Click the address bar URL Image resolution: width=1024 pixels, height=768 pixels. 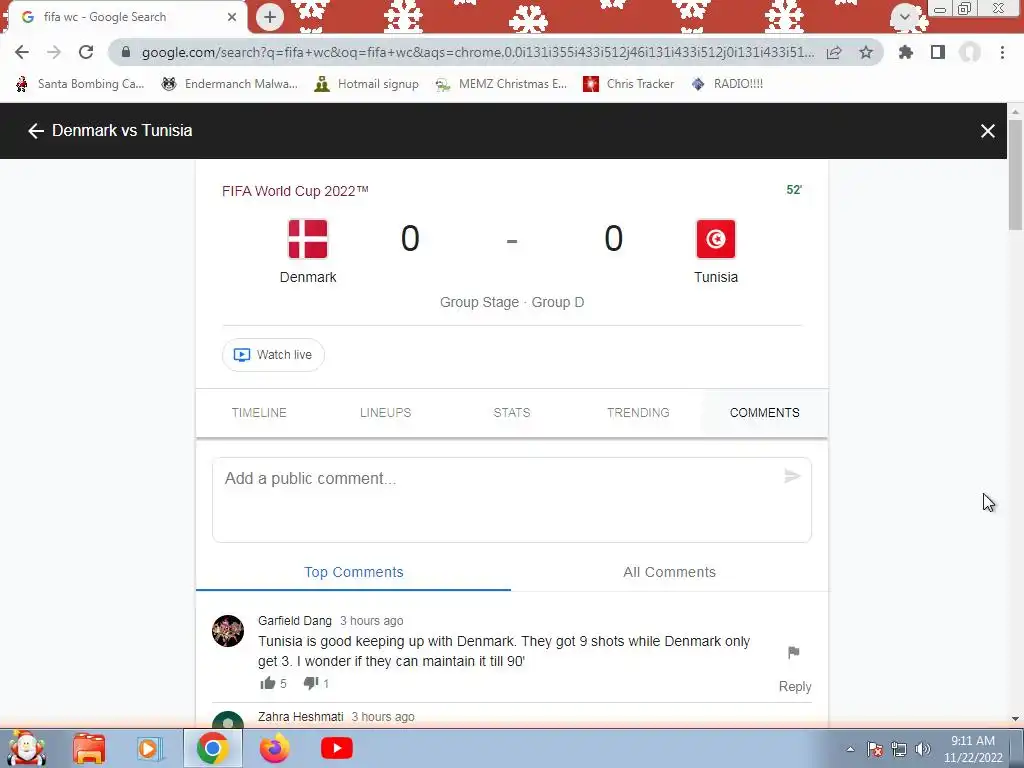coord(477,52)
